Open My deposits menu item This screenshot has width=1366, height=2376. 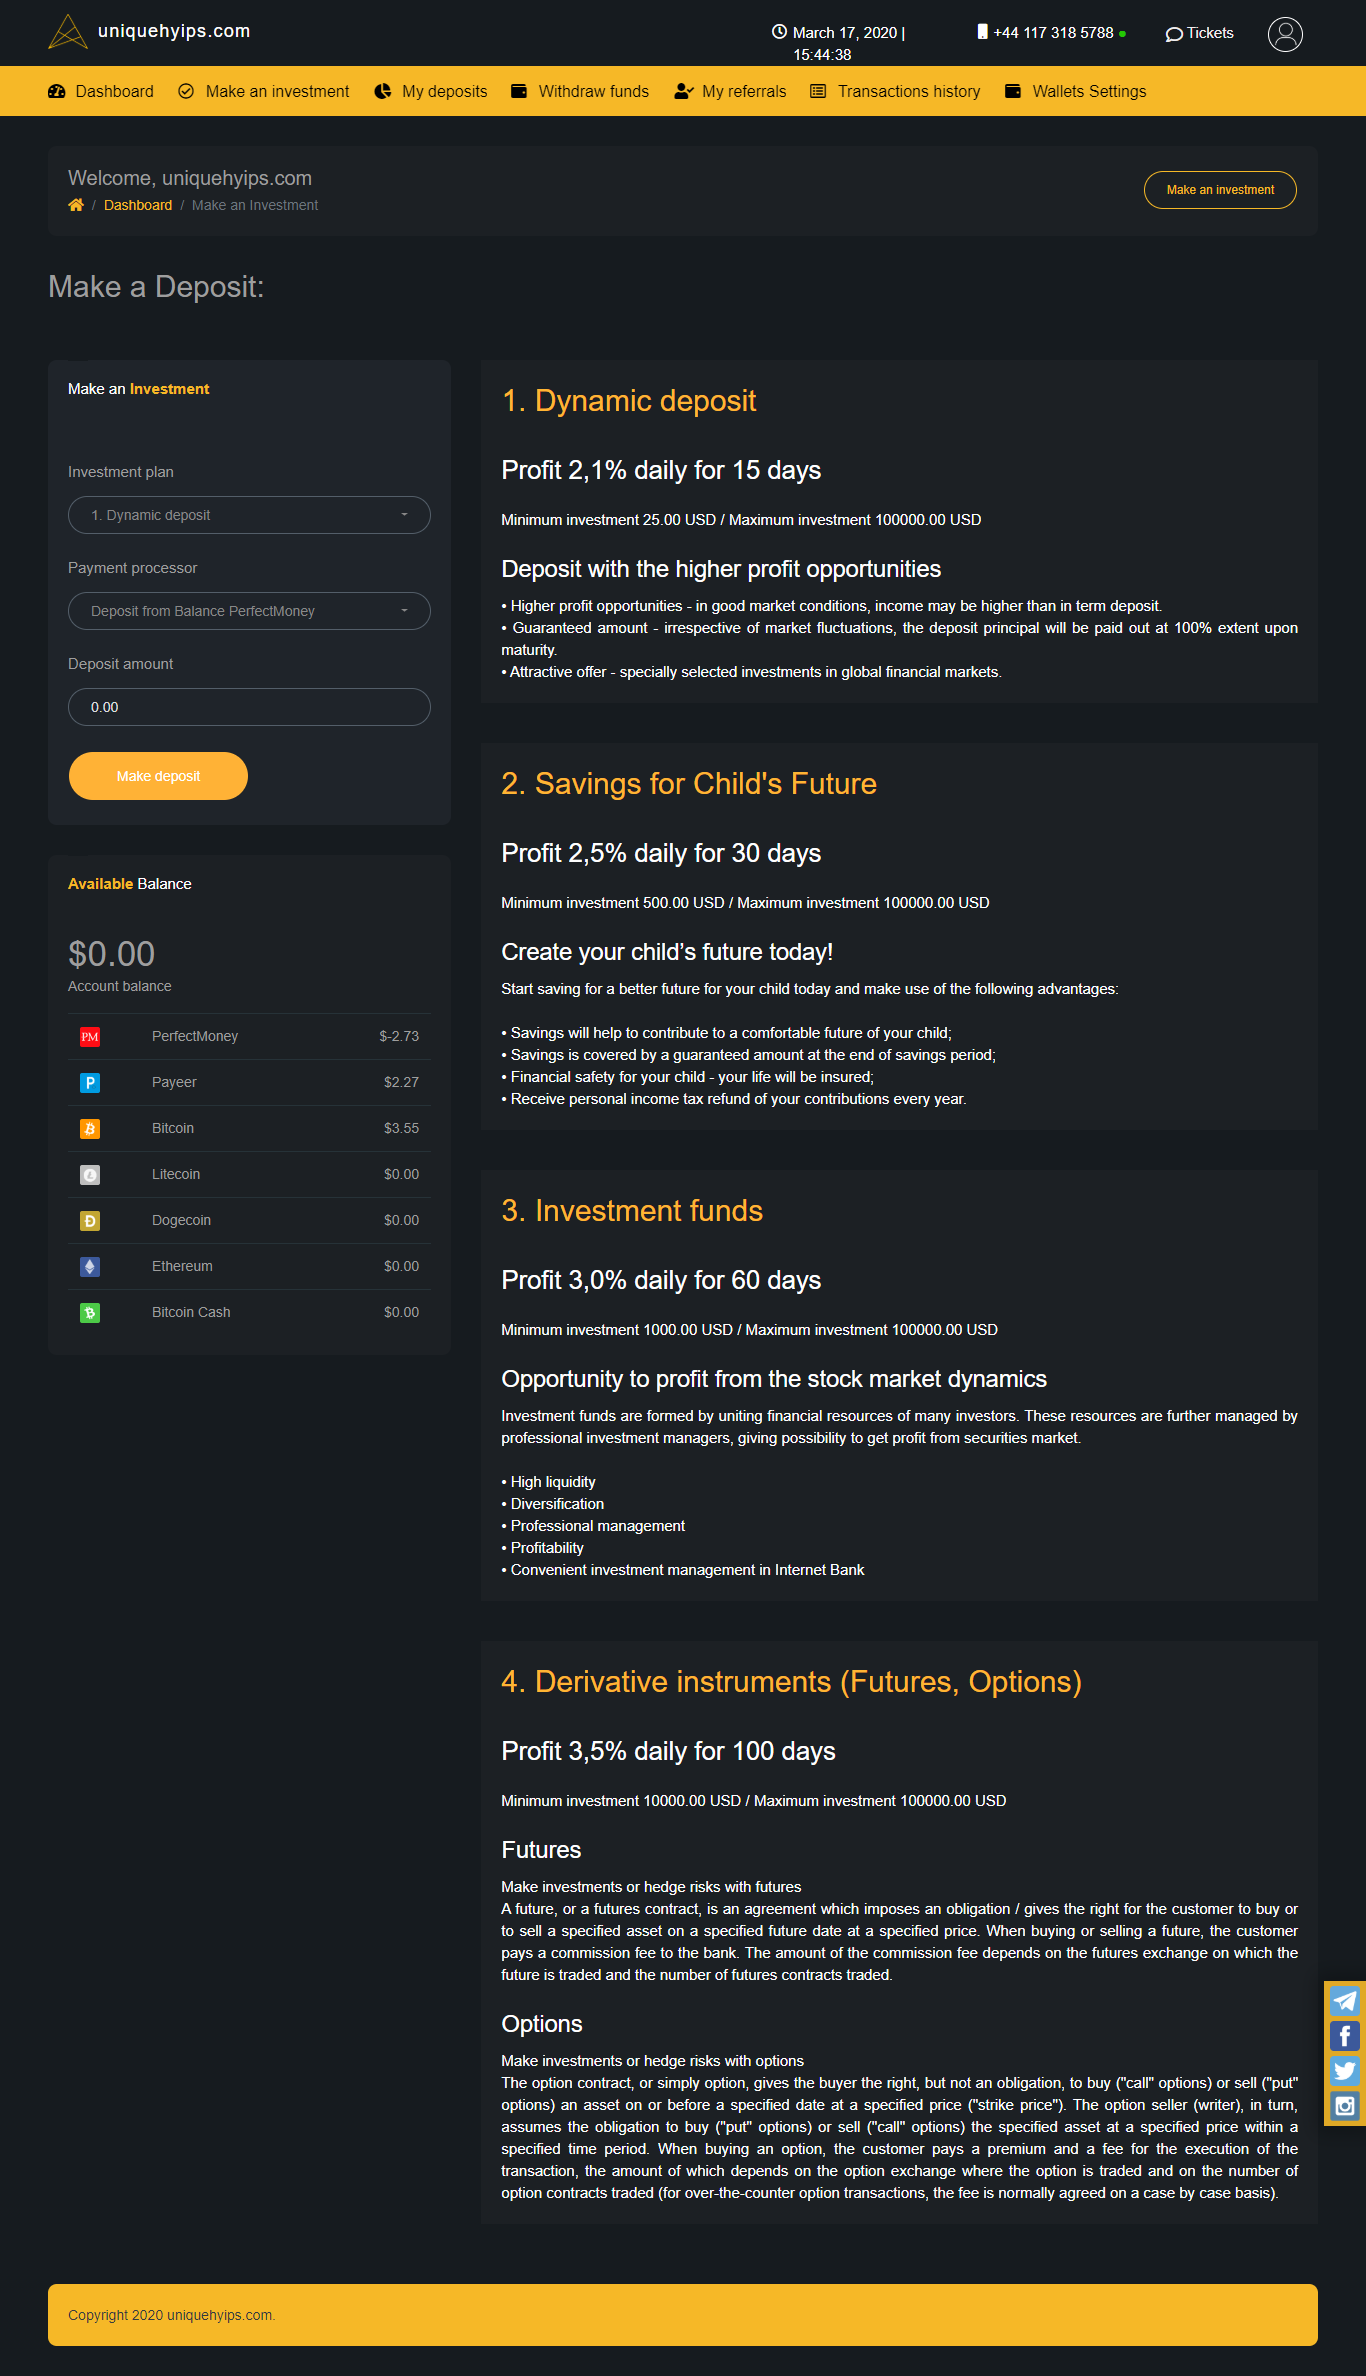coord(431,91)
